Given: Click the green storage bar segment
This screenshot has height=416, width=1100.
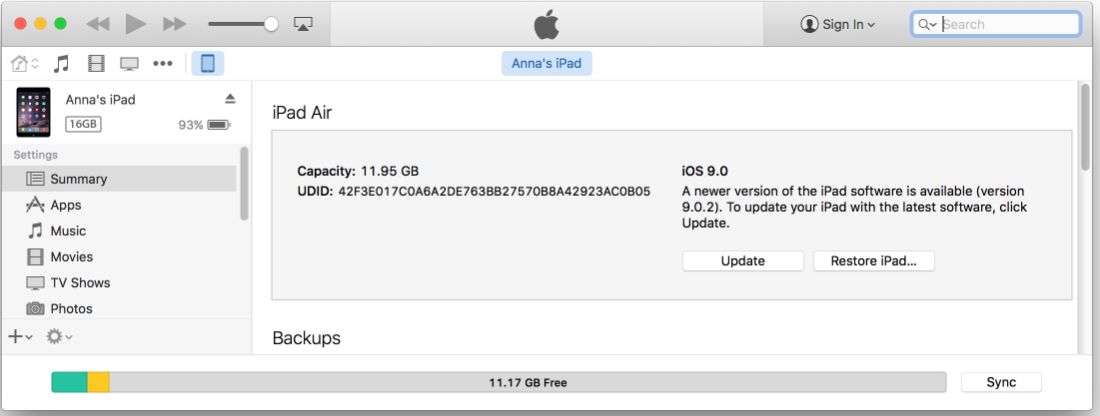Looking at the screenshot, I should tap(69, 382).
